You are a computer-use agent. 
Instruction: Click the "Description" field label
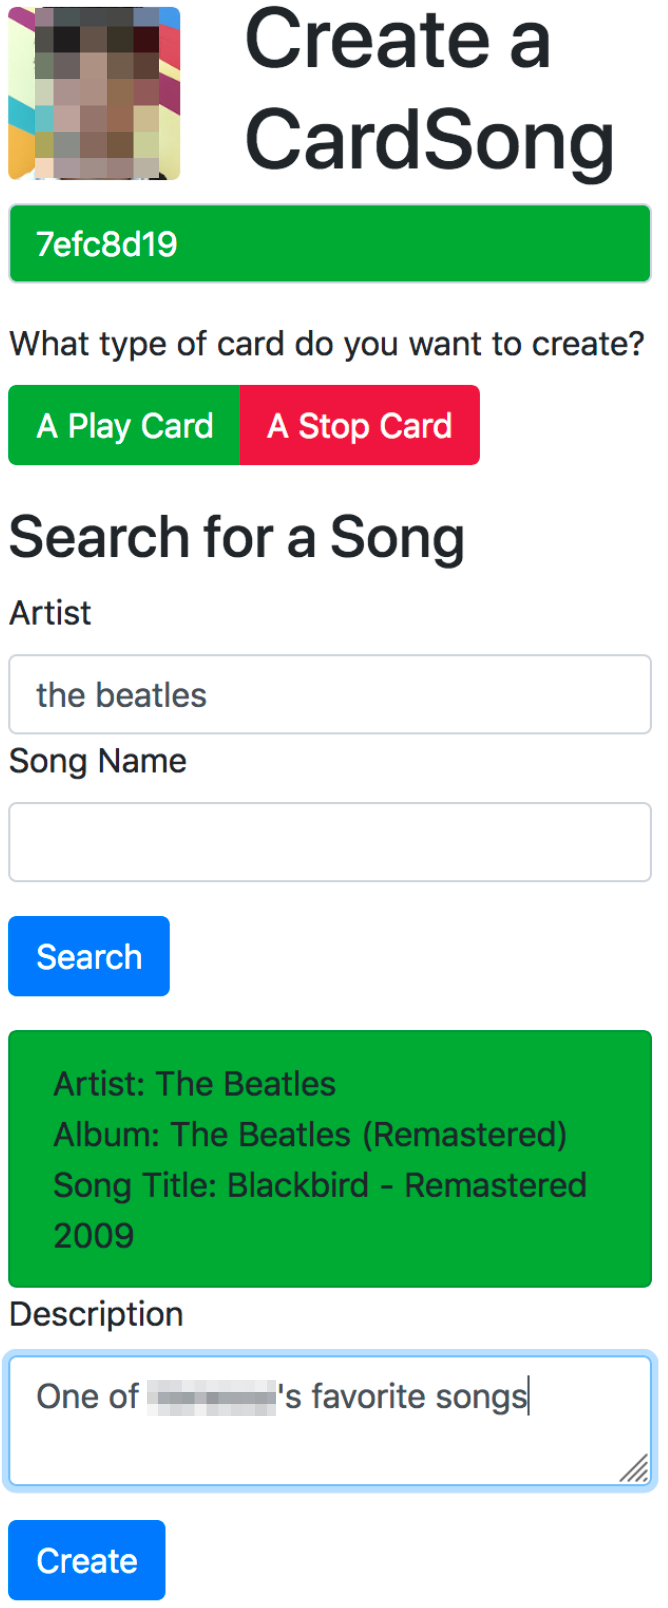point(96,1314)
